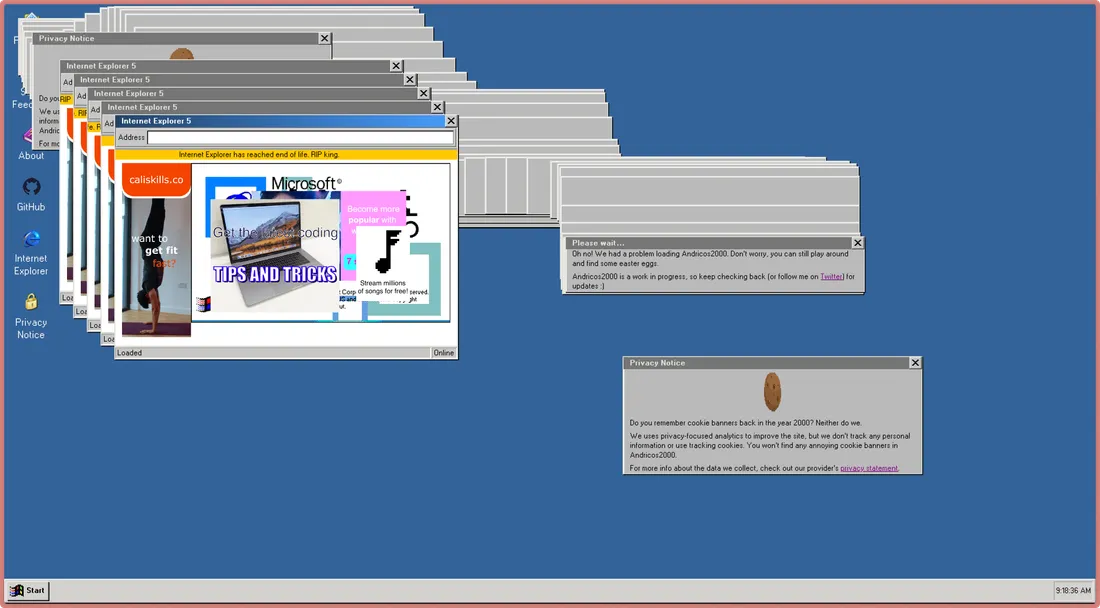The height and width of the screenshot is (608, 1100).
Task: Close the 'Please wait...' window
Action: click(857, 243)
